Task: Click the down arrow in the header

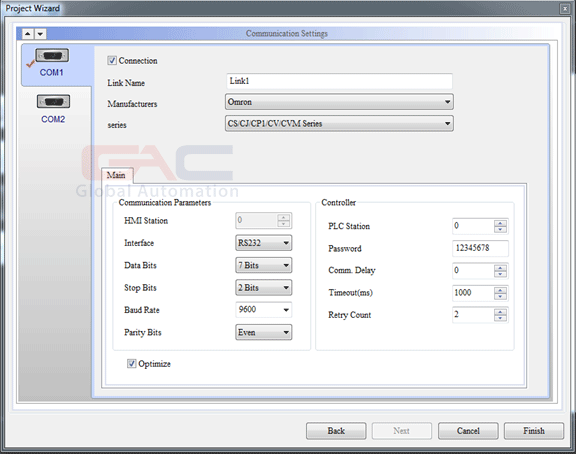Action: coord(40,34)
